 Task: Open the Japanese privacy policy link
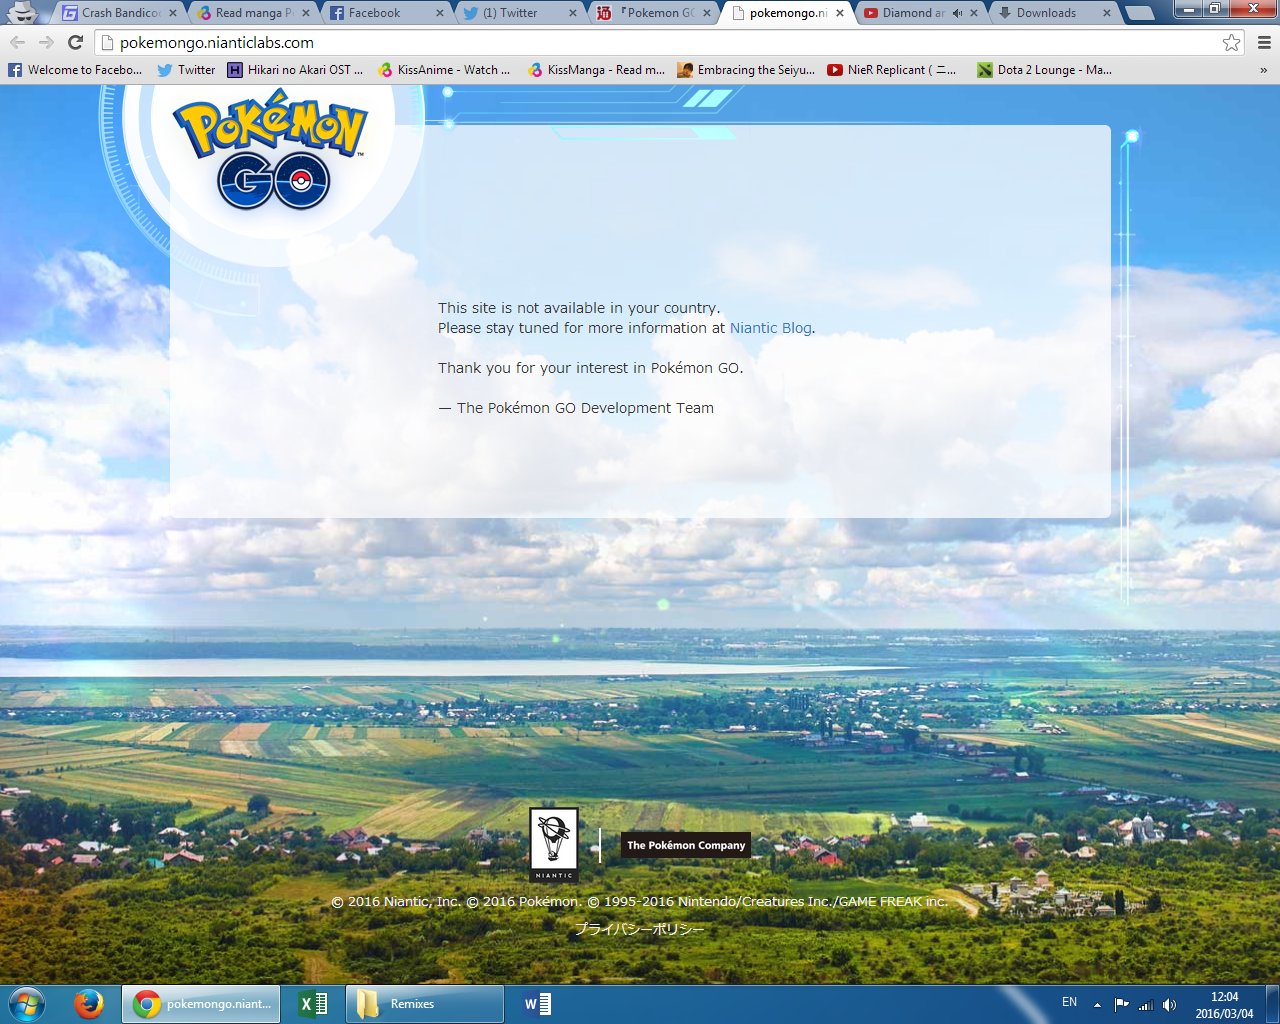click(639, 929)
